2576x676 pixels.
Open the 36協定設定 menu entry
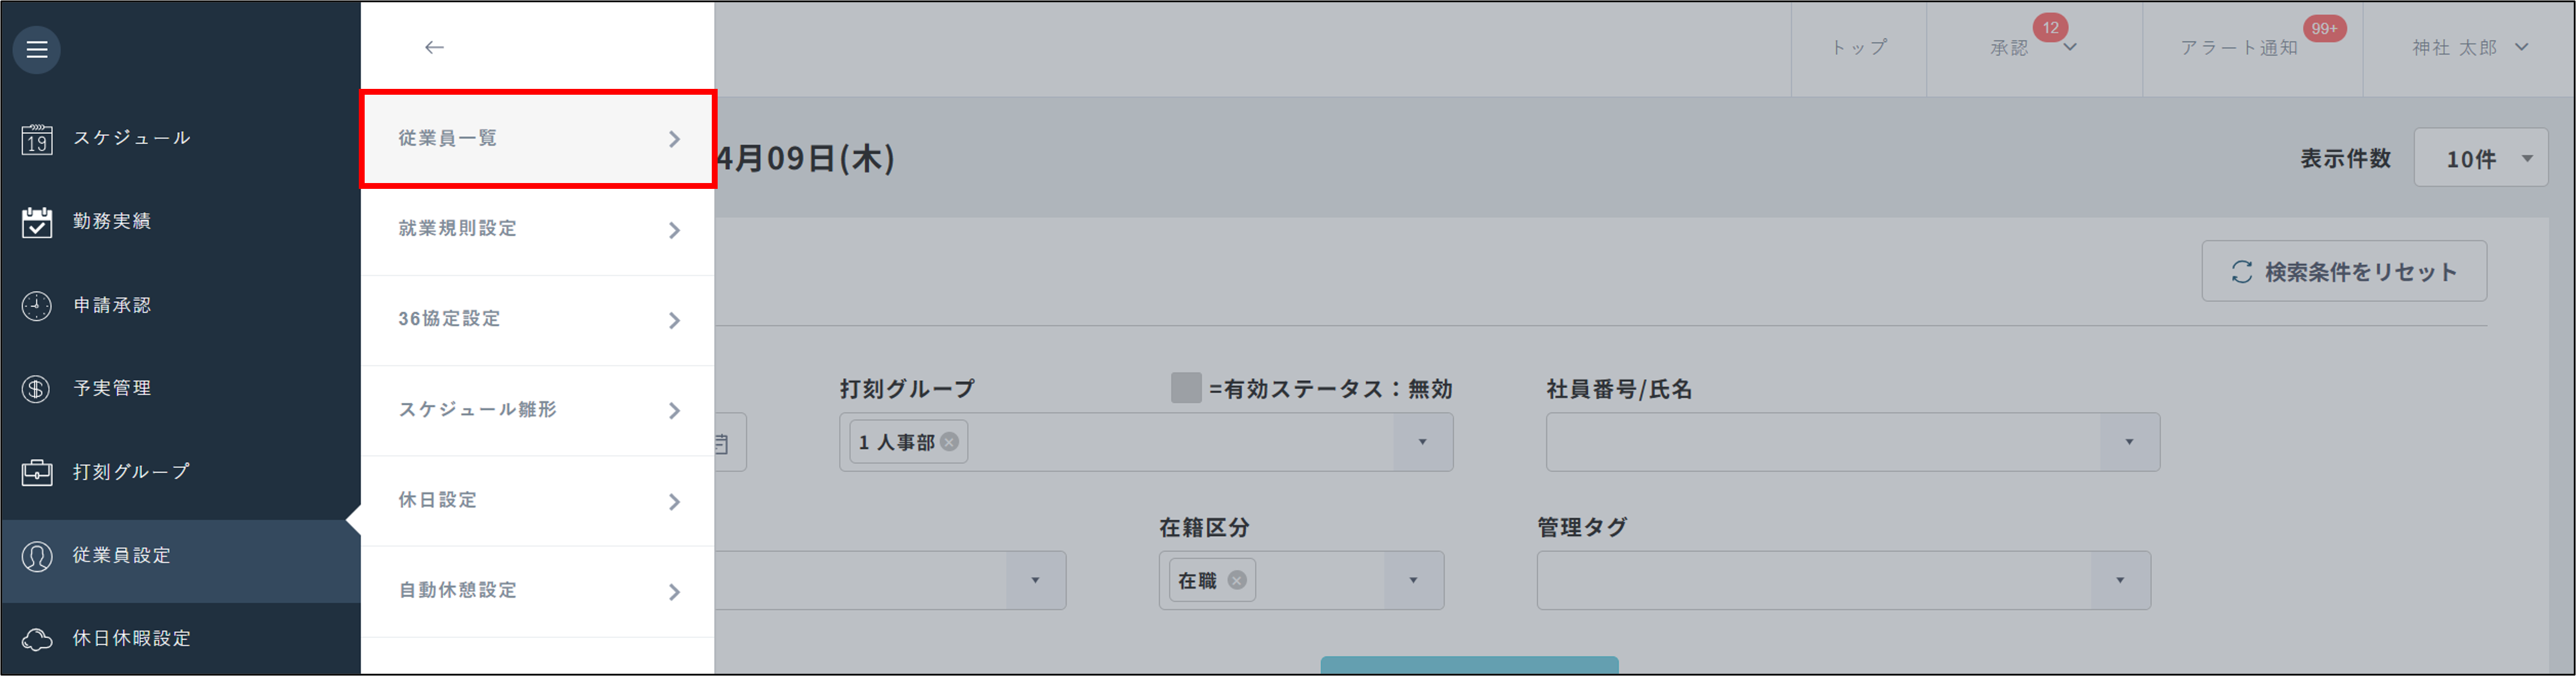tap(451, 319)
